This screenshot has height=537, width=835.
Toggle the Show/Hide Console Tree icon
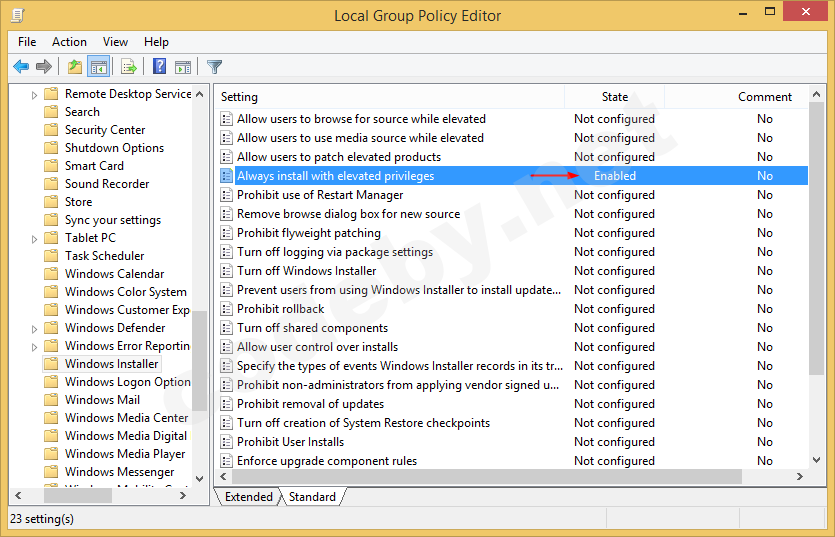click(98, 67)
